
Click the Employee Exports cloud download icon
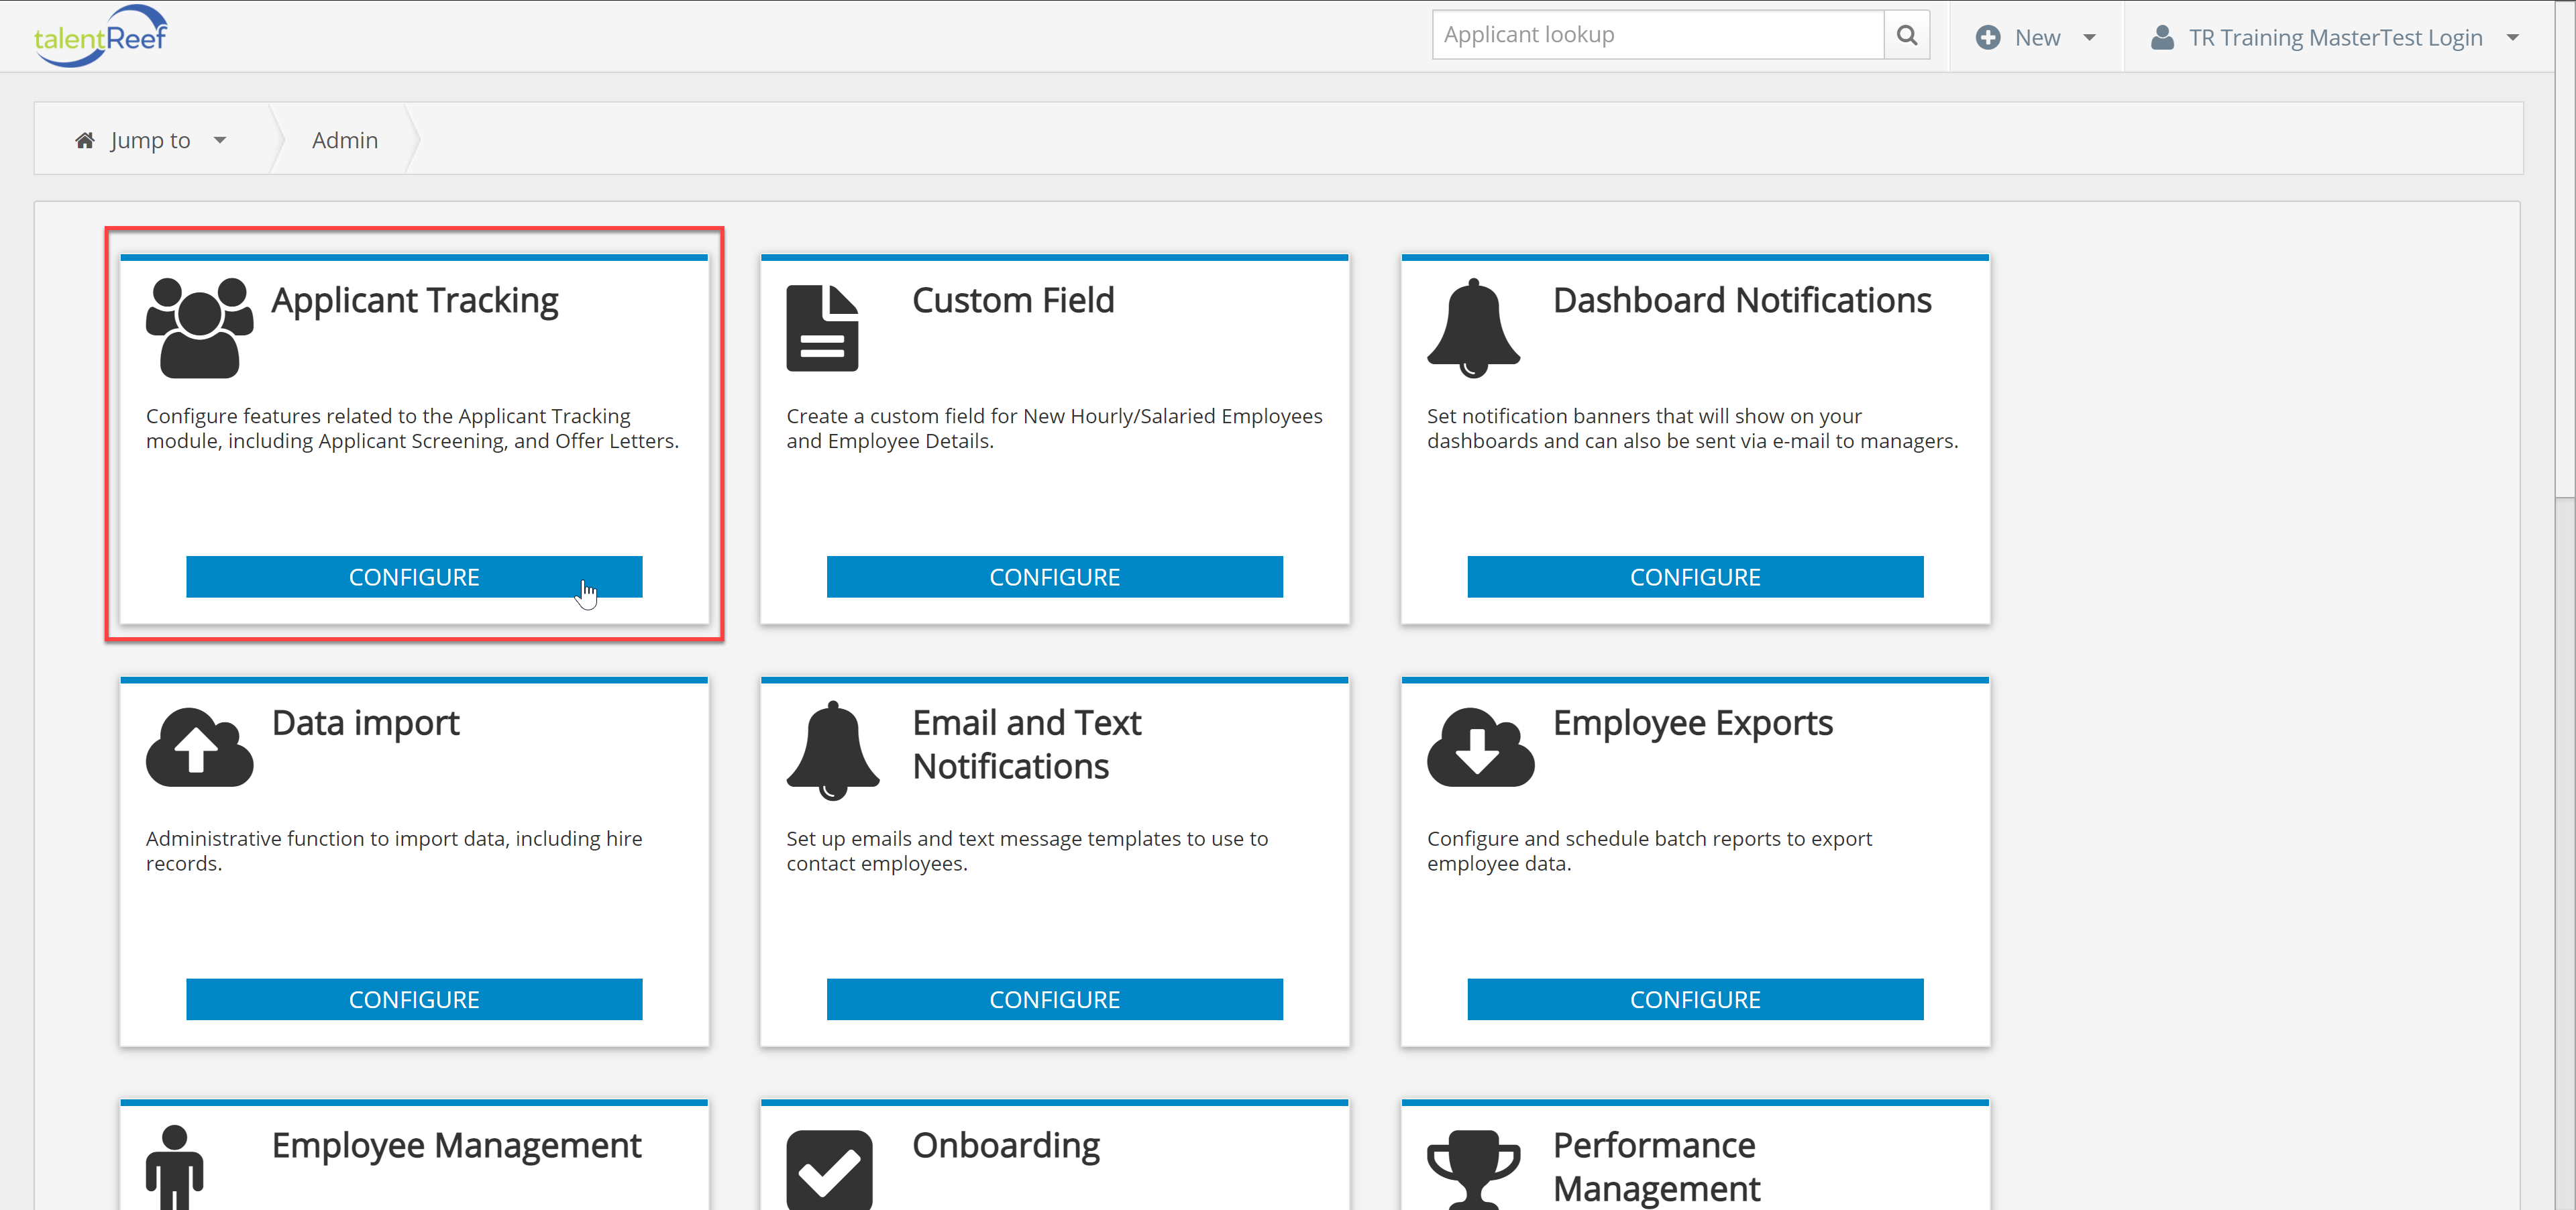1480,748
